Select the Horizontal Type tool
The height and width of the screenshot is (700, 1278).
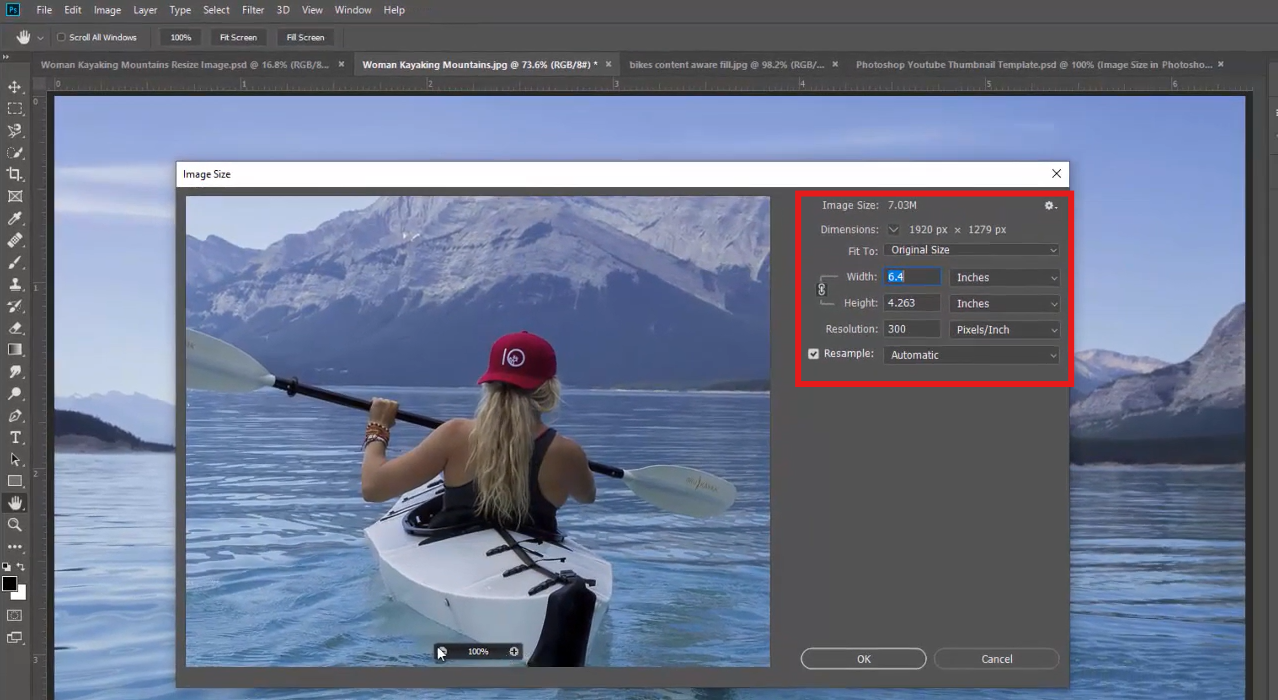coord(15,438)
